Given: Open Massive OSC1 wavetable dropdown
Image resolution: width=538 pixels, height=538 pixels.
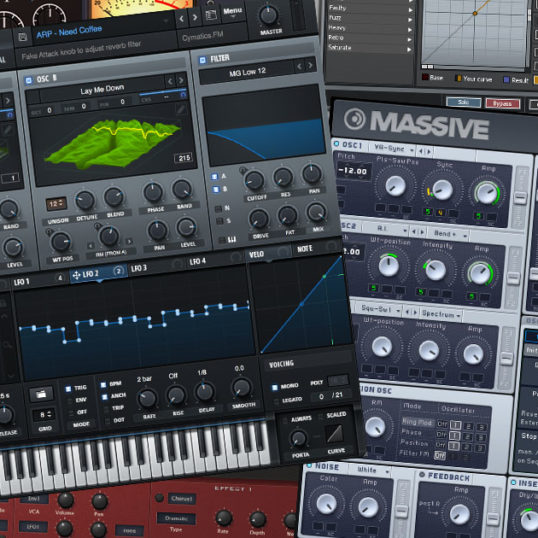Looking at the screenshot, I should (x=393, y=149).
